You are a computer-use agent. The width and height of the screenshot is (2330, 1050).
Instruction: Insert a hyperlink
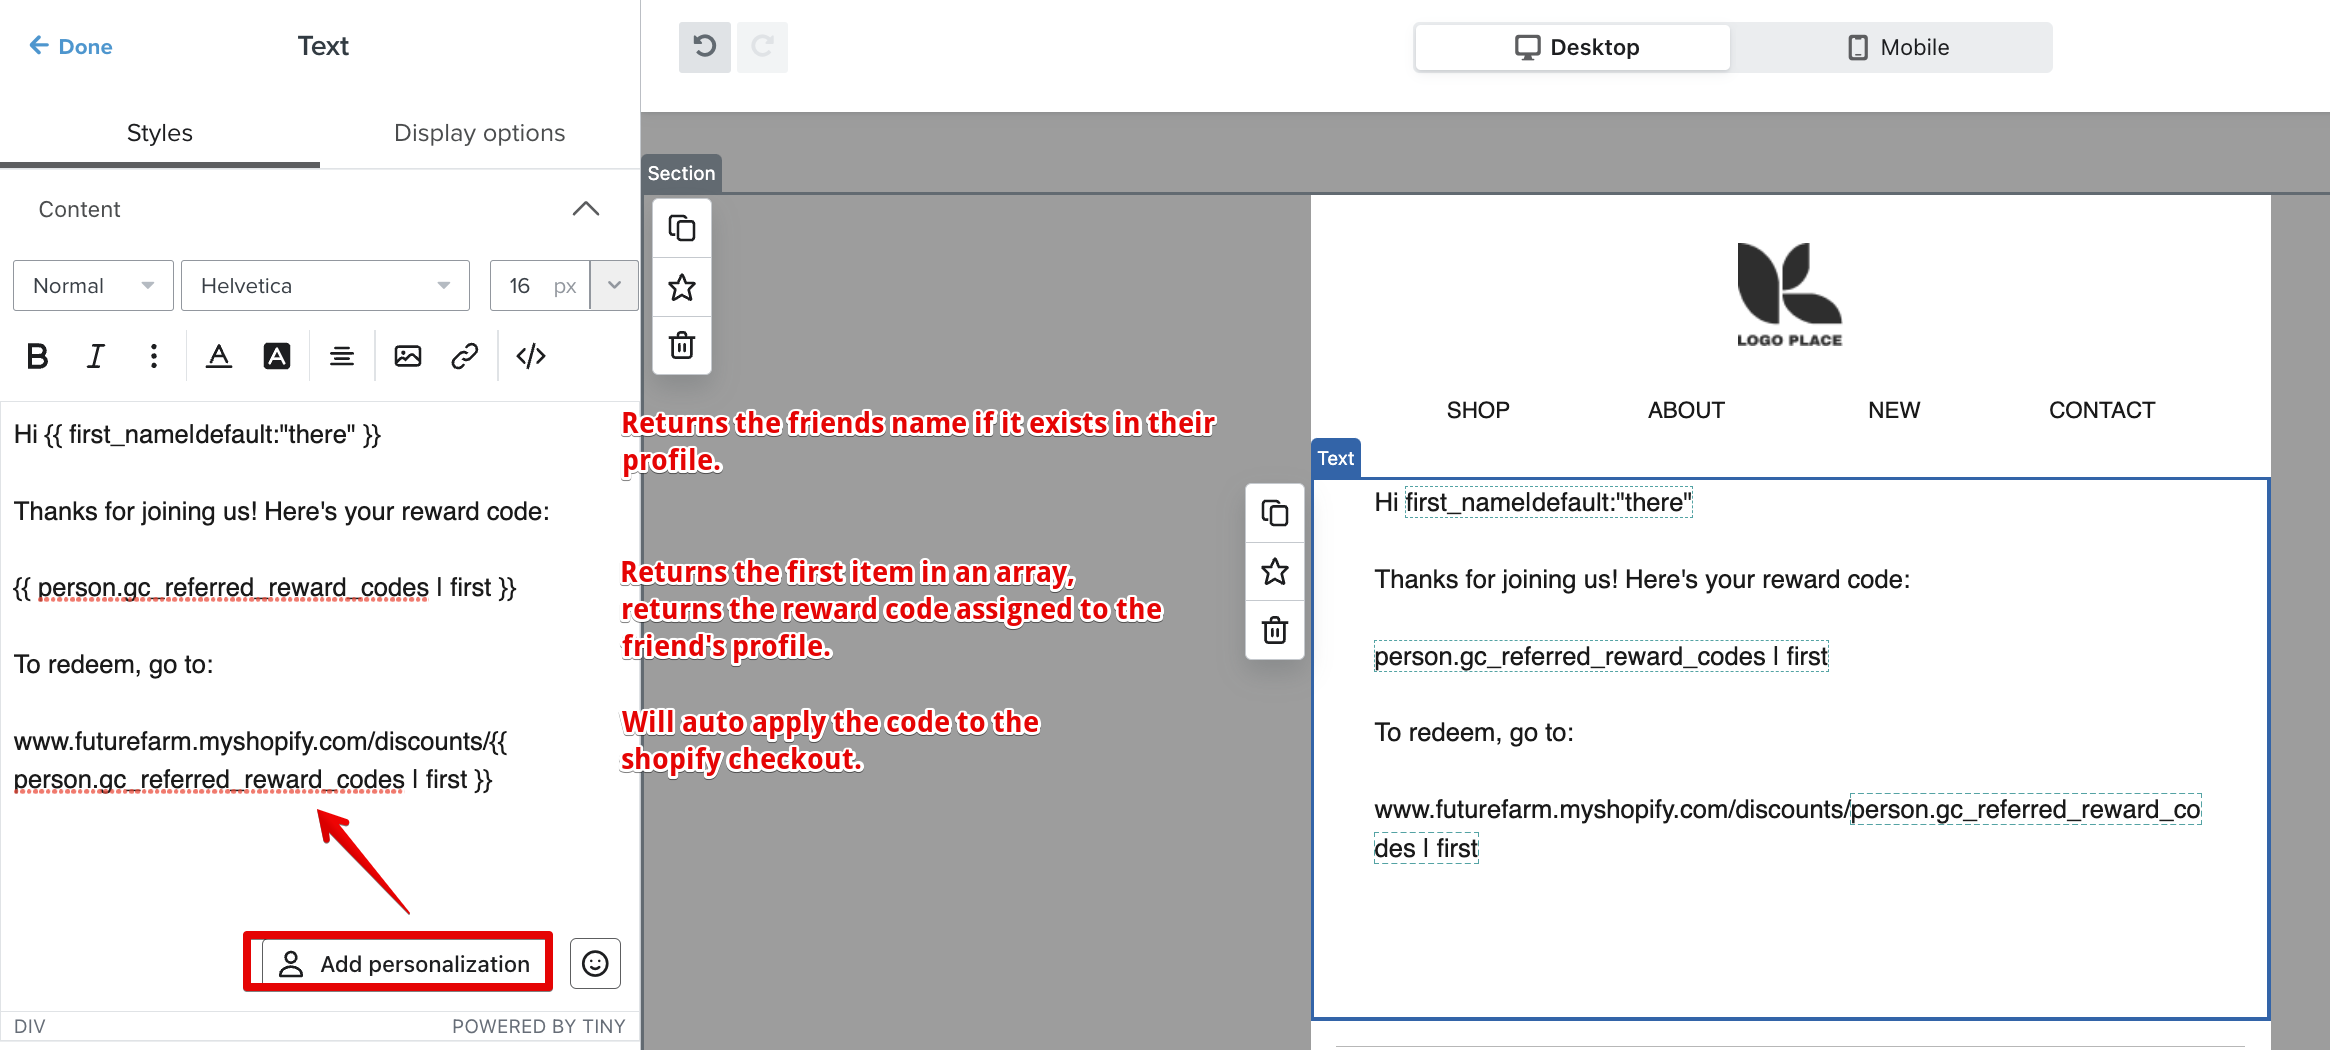point(464,355)
